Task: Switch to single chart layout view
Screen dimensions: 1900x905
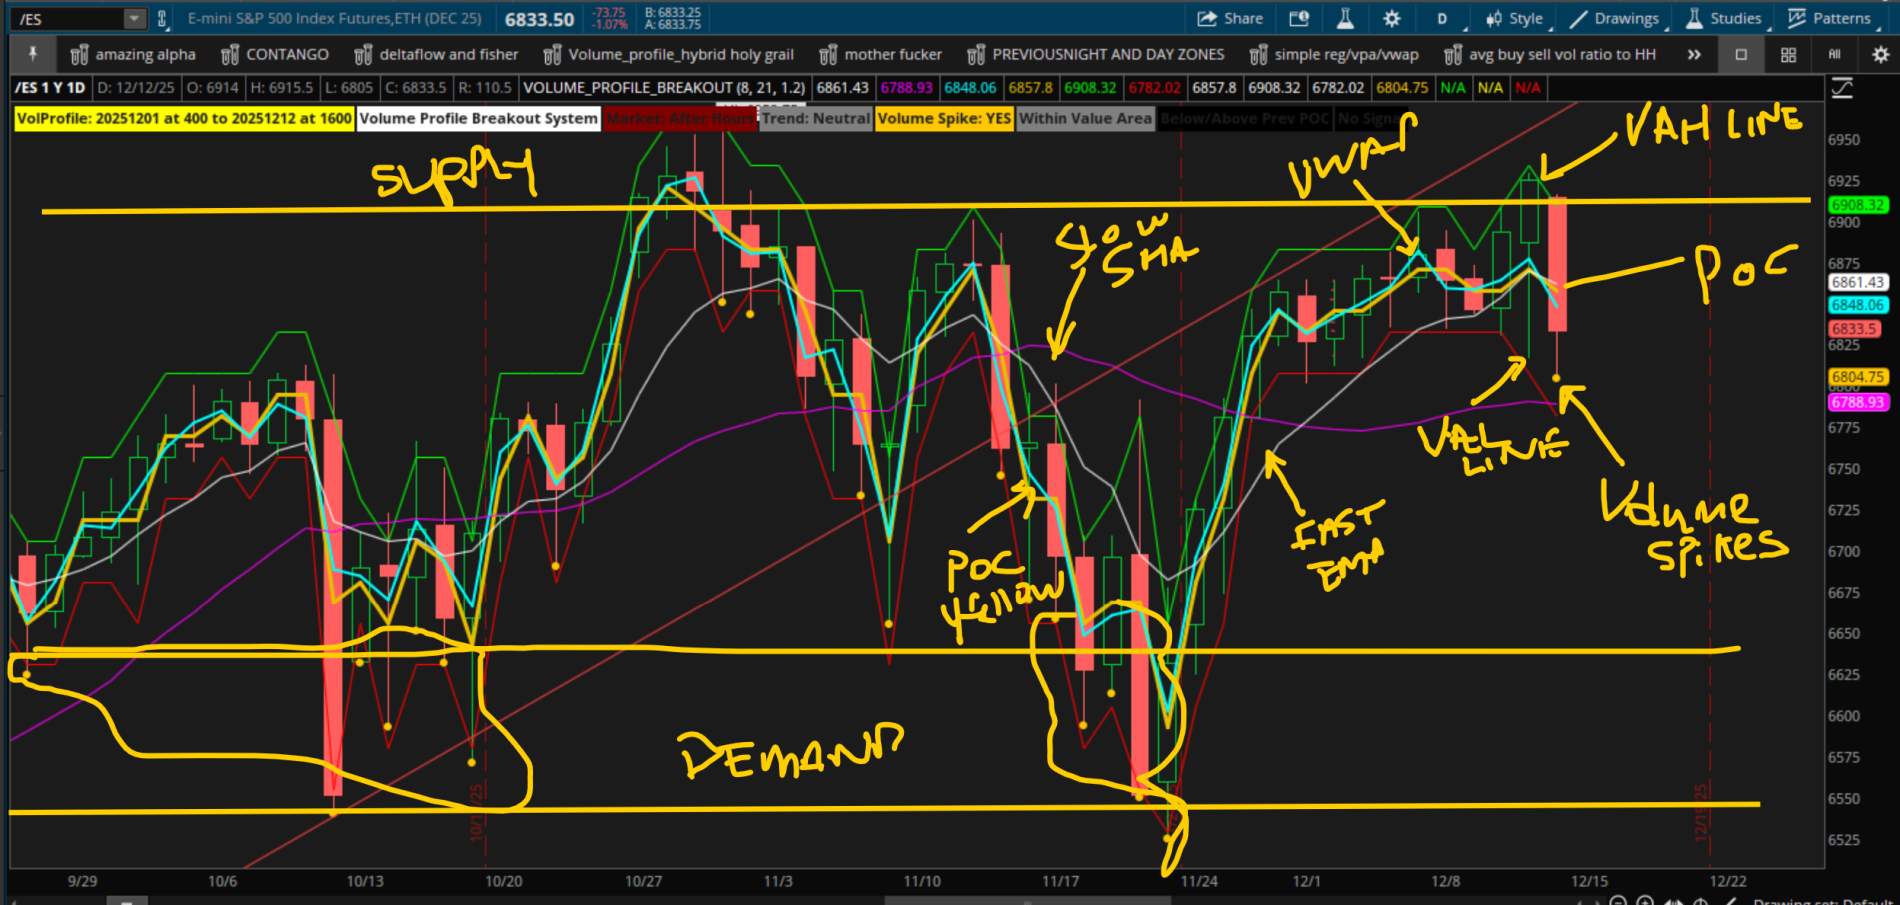Action: pos(1741,54)
